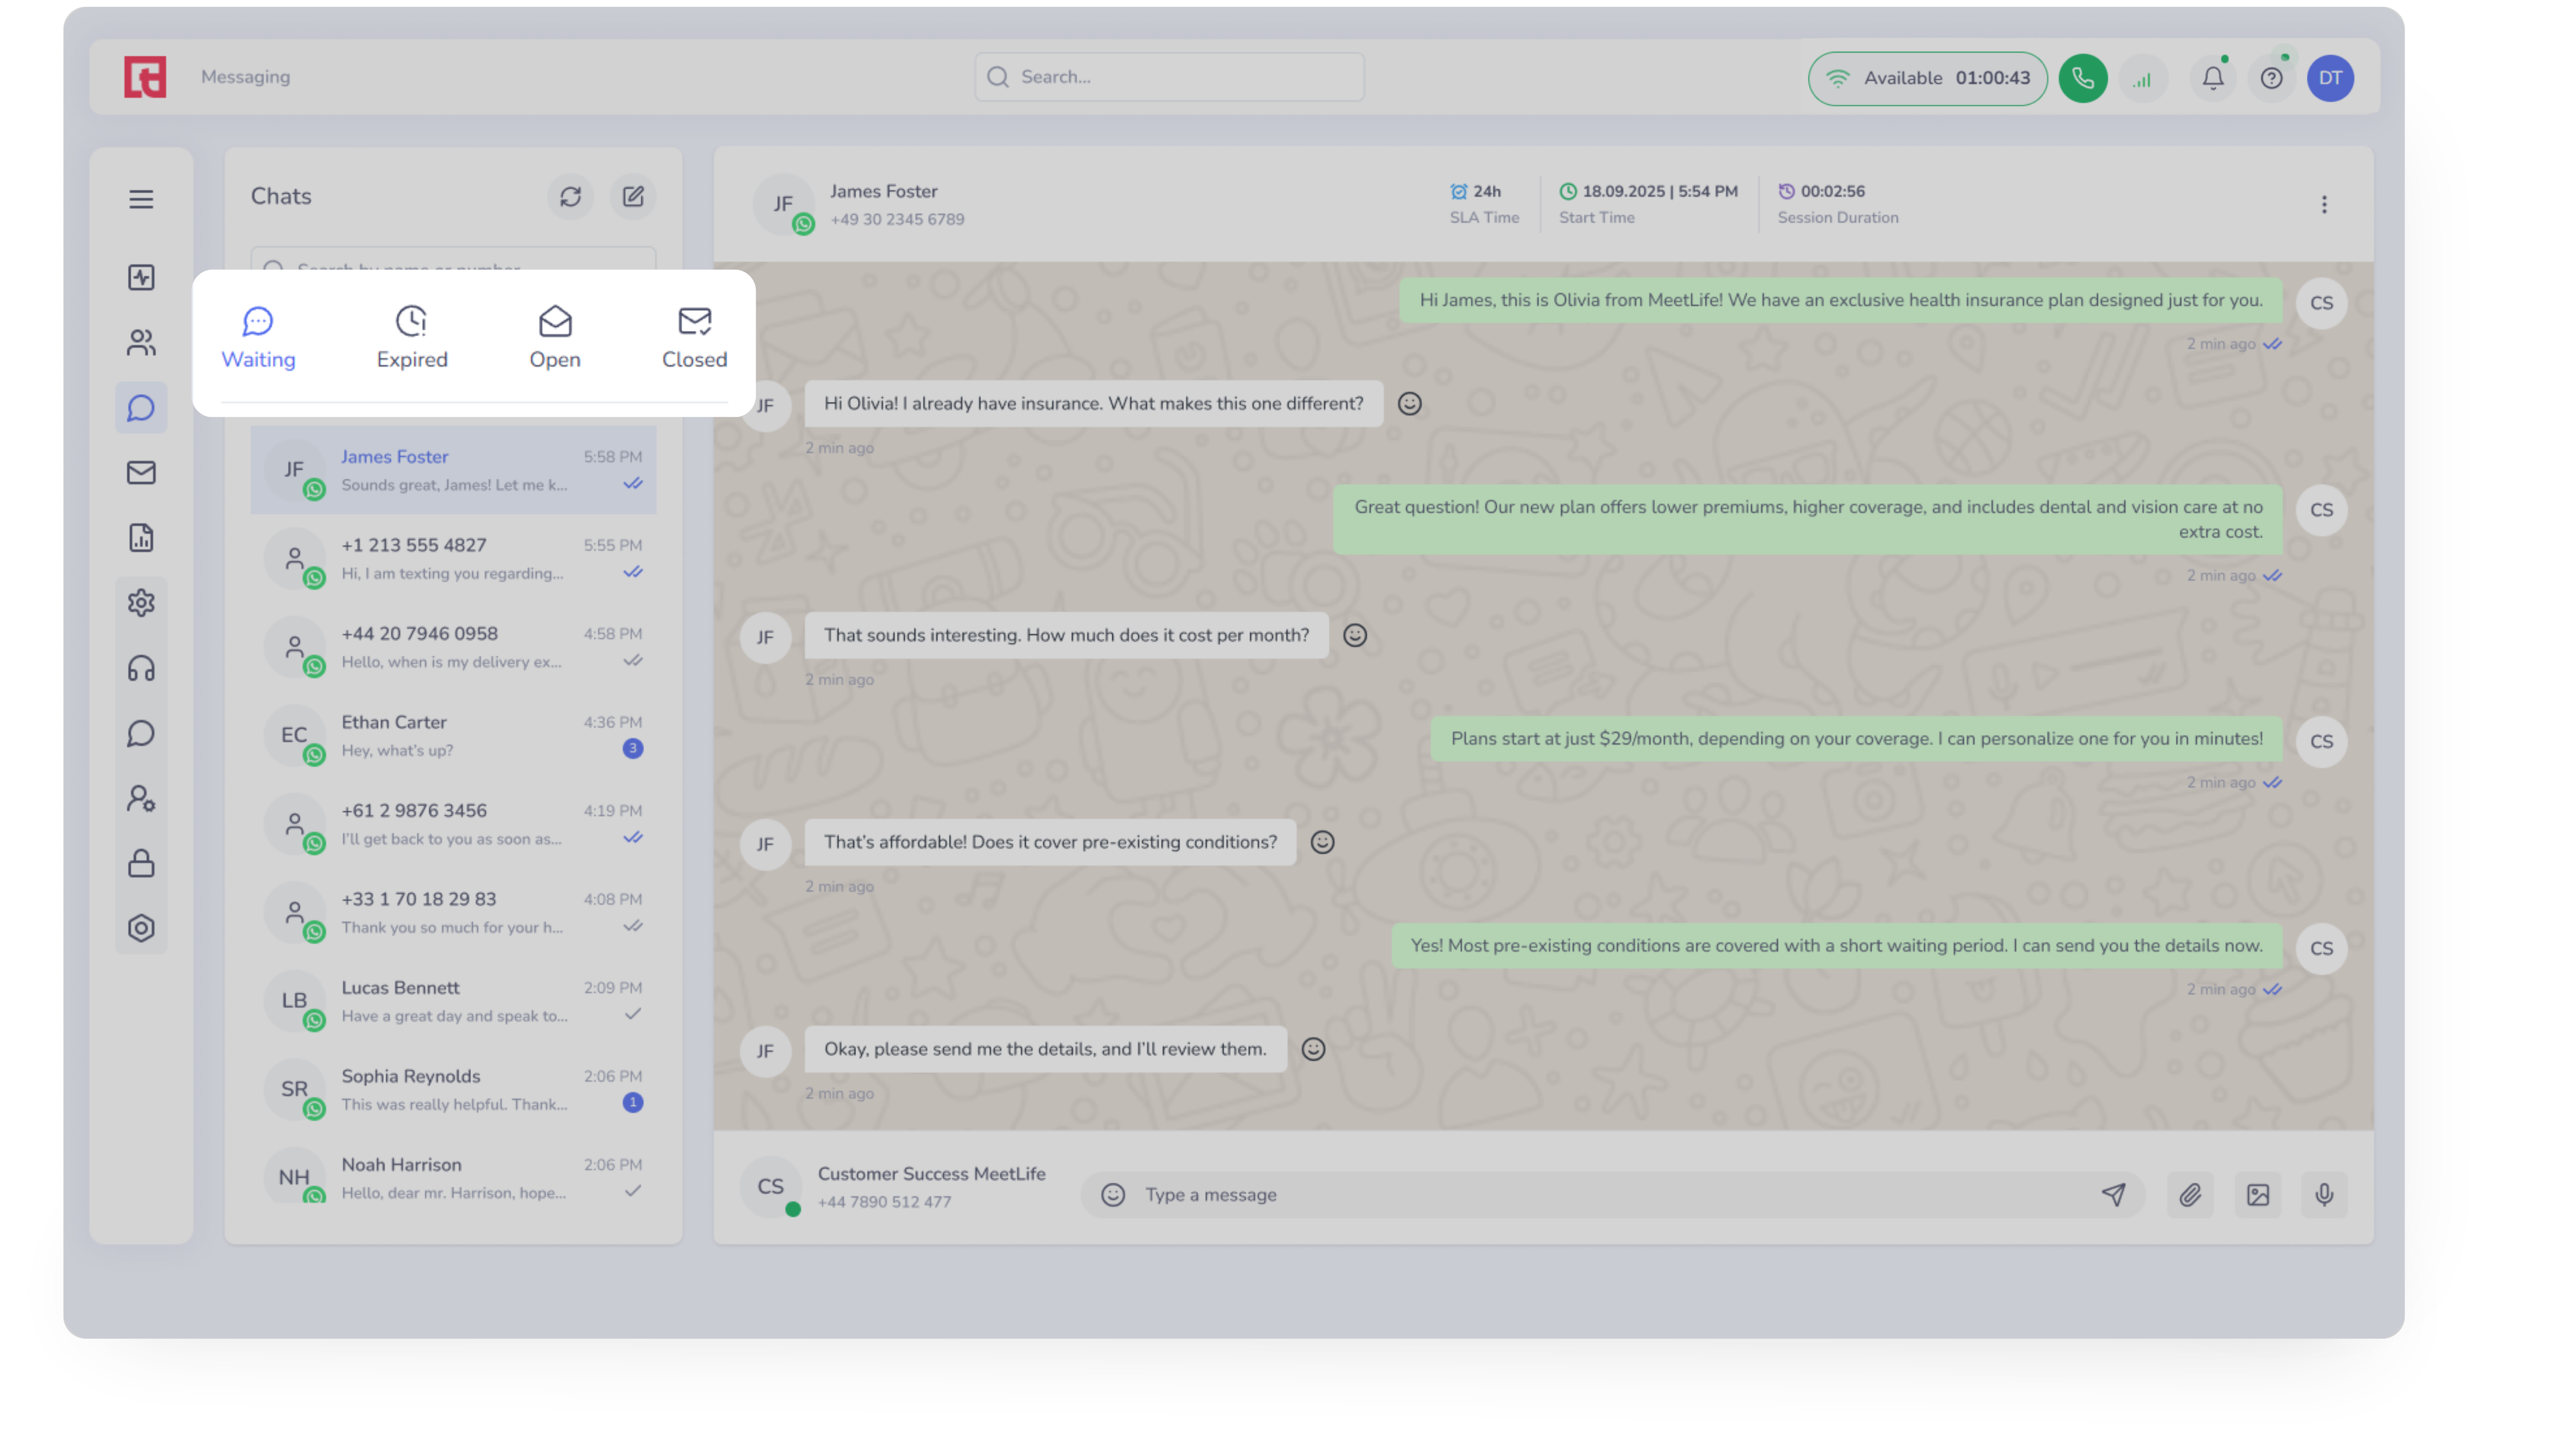Screen dimensions: 2576x1449
Task: Open the three-dot conversation options menu
Action: click(2323, 205)
